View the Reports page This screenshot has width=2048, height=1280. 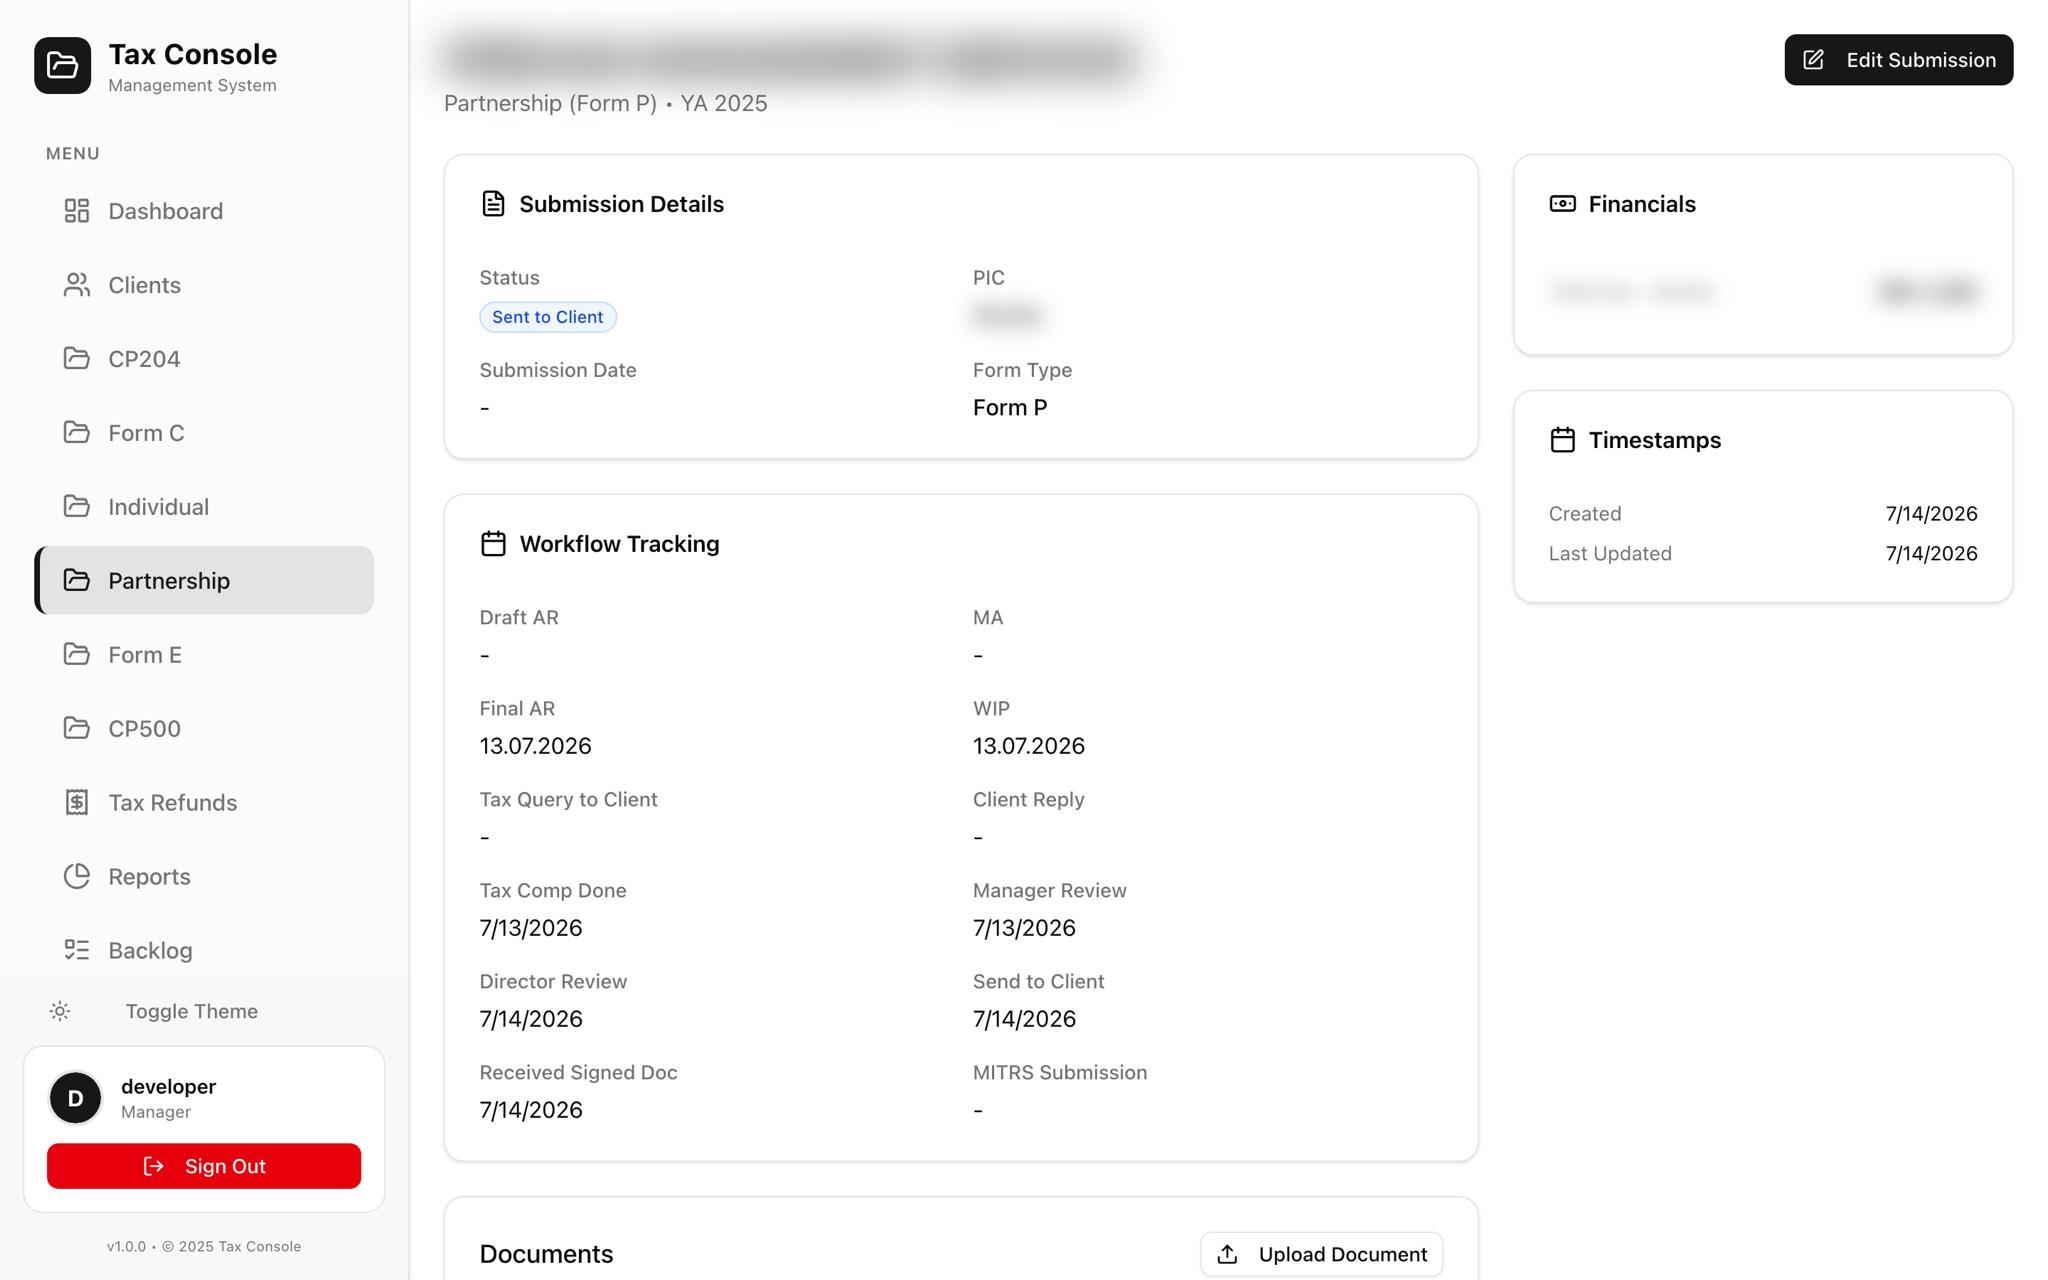[204, 877]
